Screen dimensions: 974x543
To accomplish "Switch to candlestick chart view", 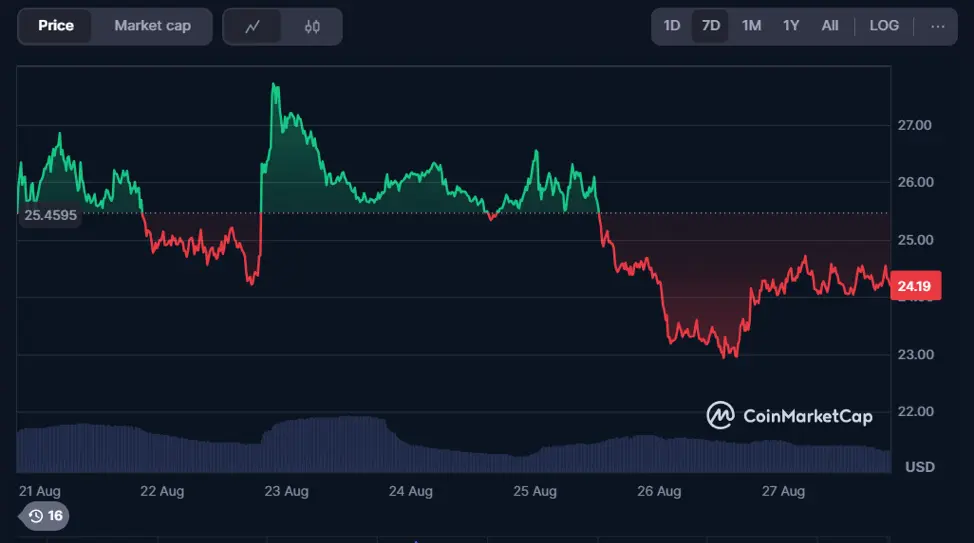I will [x=311, y=27].
